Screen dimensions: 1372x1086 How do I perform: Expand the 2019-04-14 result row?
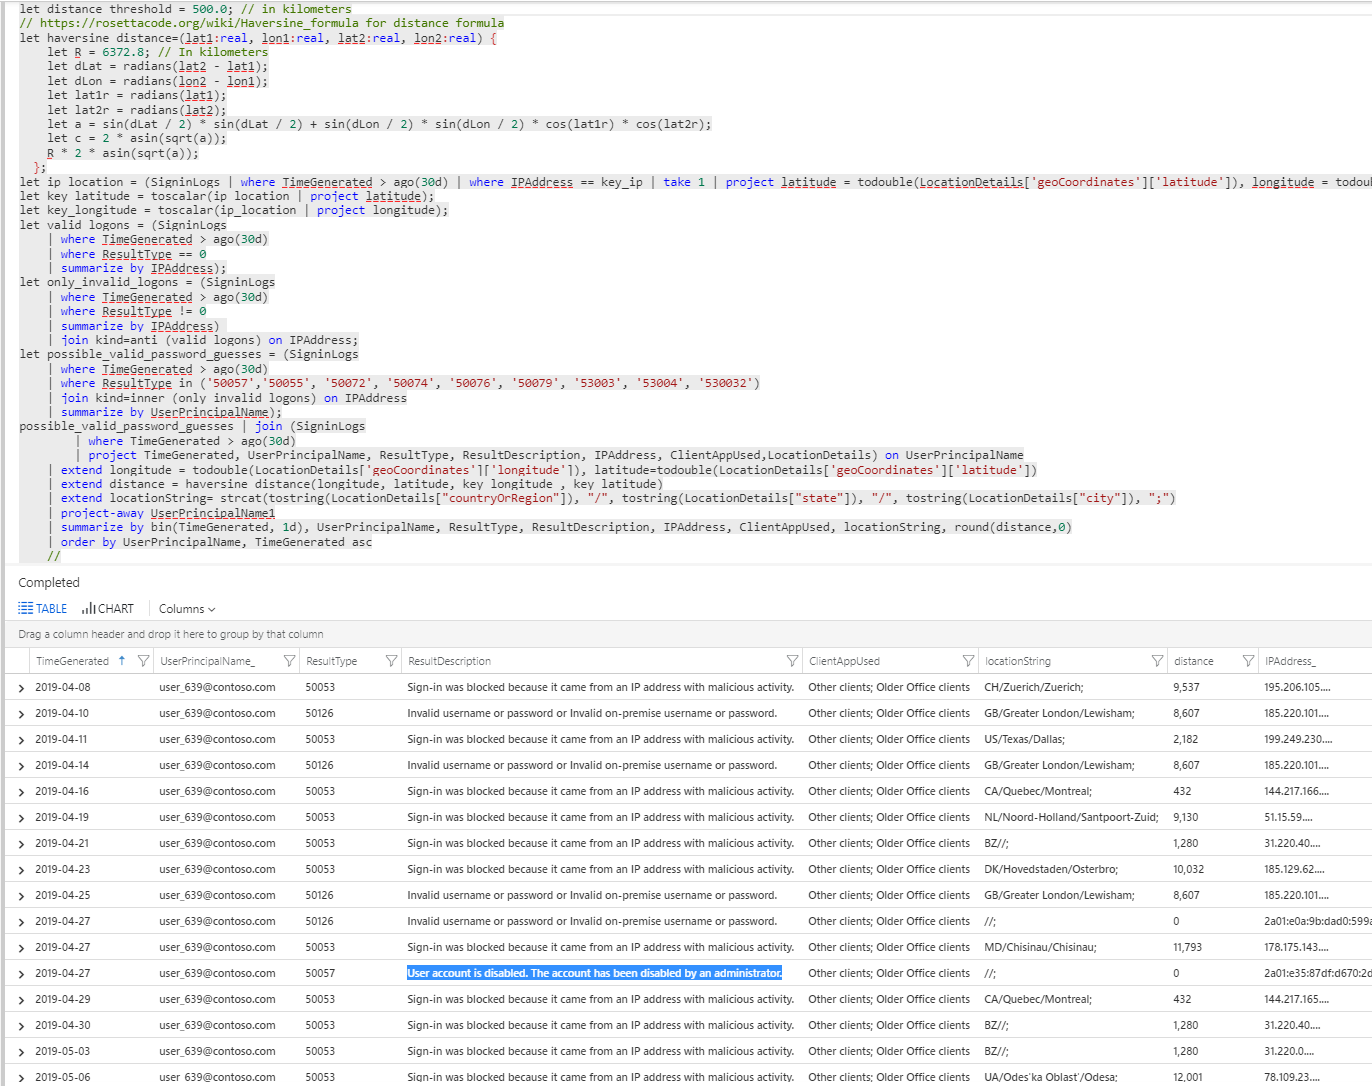tap(21, 766)
